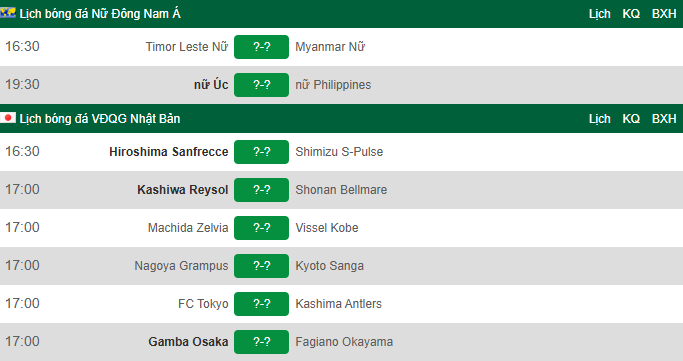Open BXH tab for Nữ Đông Nam Á

click(x=664, y=14)
